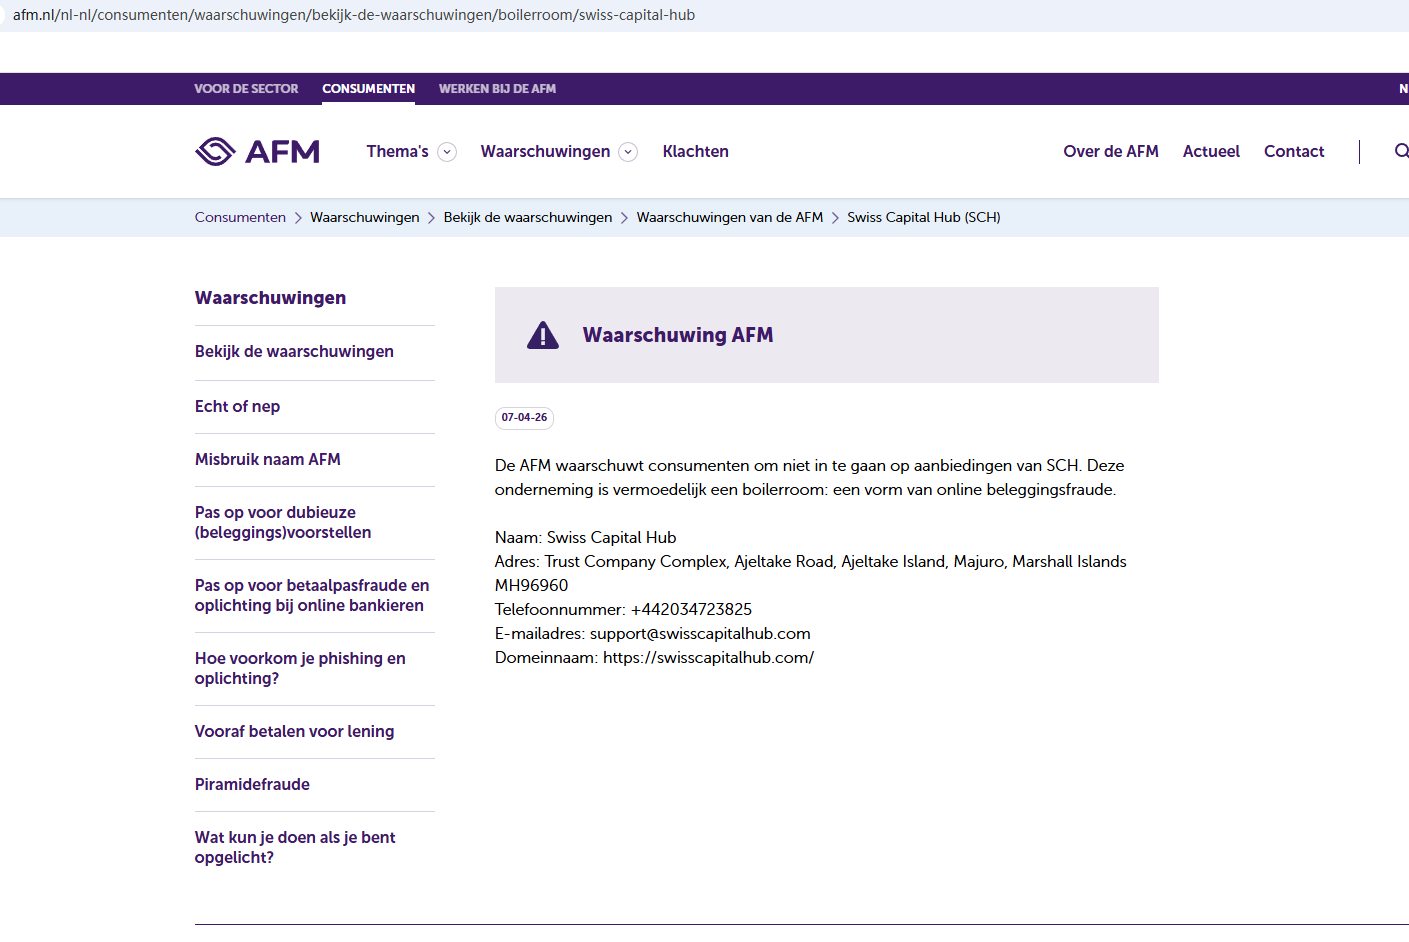Image resolution: width=1409 pixels, height=942 pixels.
Task: Open Werken bij de AFM tab
Action: [x=497, y=89]
